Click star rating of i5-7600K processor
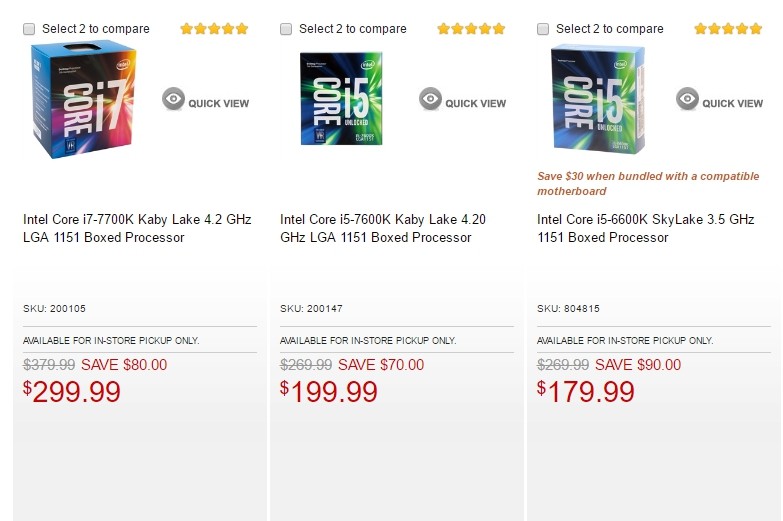 click(471, 29)
